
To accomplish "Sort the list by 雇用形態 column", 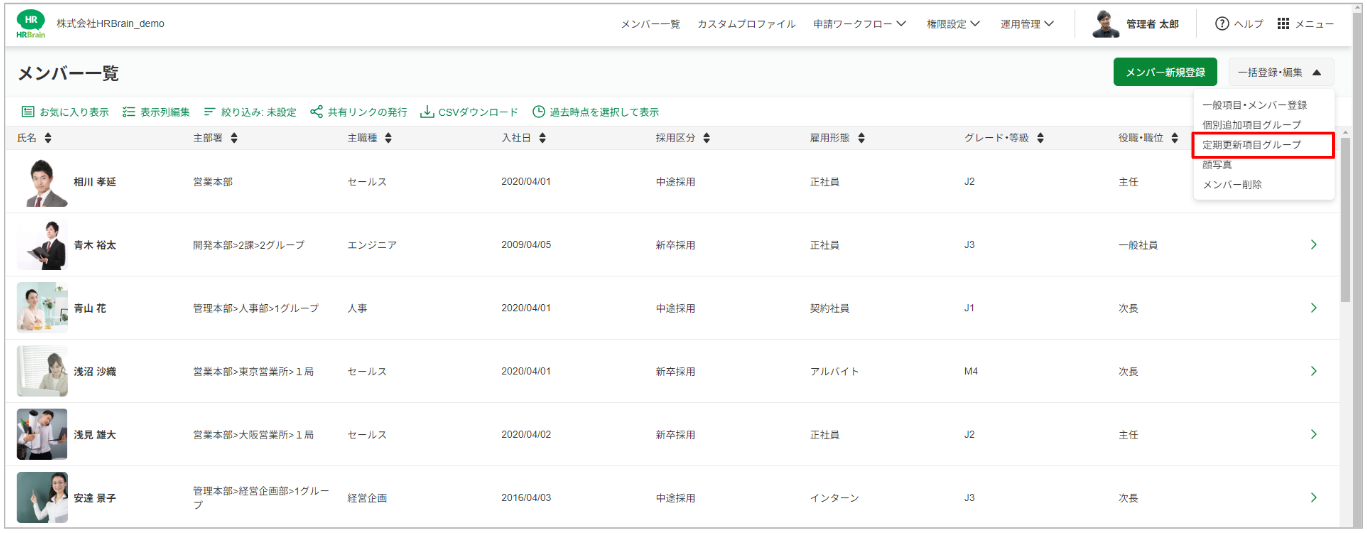I will 861,139.
